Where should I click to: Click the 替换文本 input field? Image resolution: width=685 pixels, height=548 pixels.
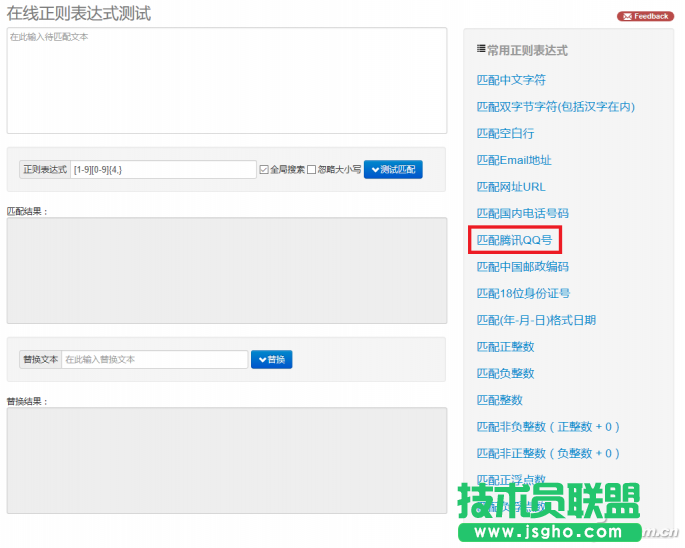[x=154, y=359]
